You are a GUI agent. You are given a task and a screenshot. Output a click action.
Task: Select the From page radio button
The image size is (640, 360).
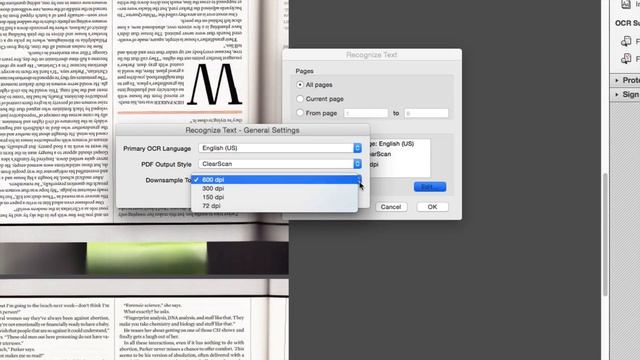pyautogui.click(x=300, y=113)
